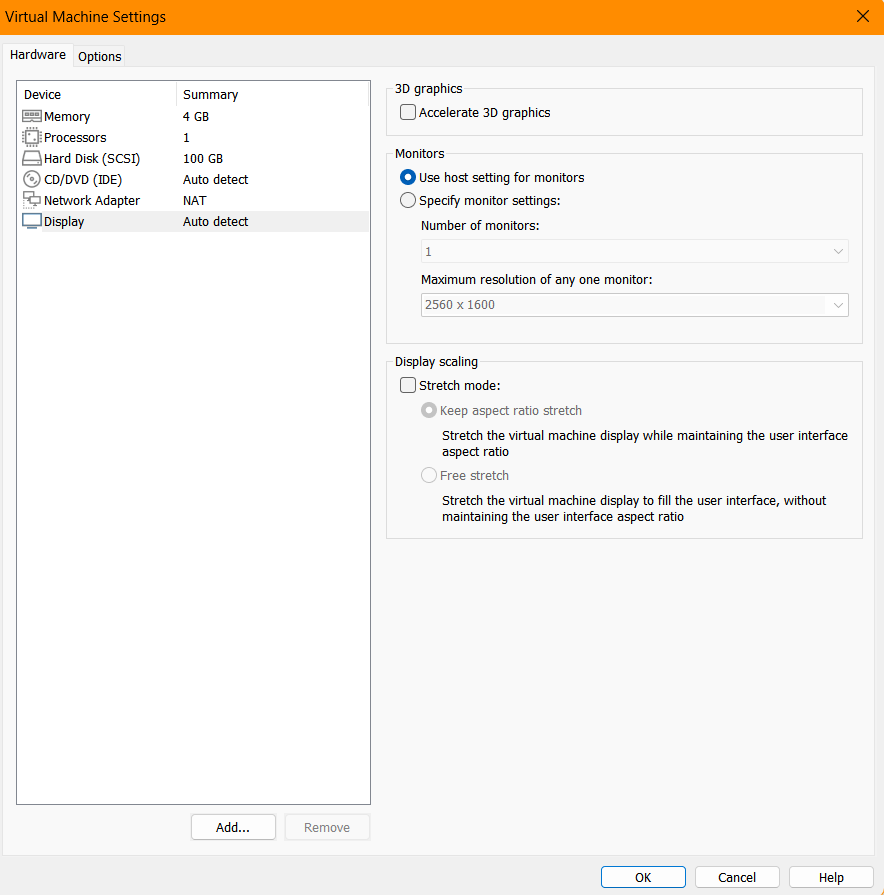Enable the Stretch mode checkbox
The image size is (884, 895).
[407, 385]
